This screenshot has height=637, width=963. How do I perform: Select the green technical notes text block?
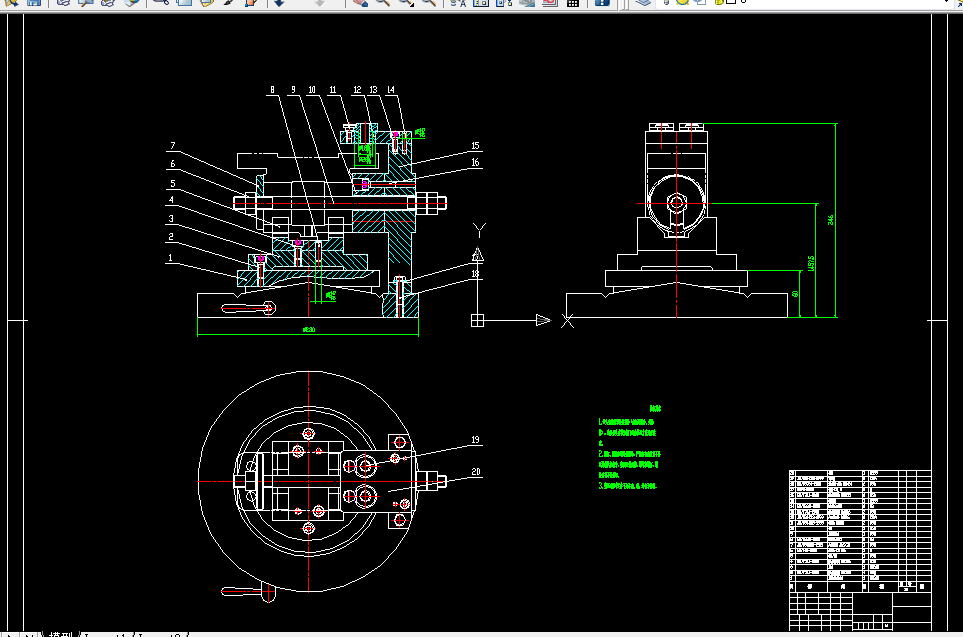630,448
